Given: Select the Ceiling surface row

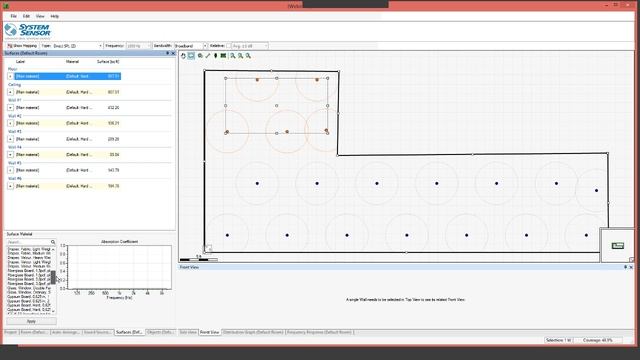Looking at the screenshot, I should (67, 92).
